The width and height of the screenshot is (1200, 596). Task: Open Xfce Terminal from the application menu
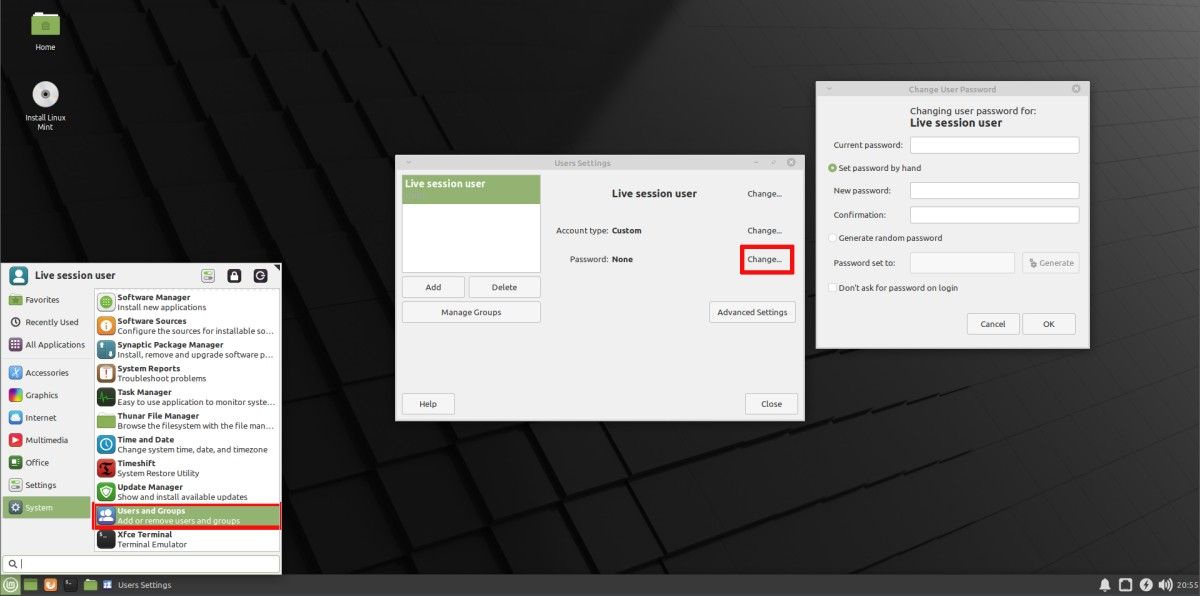coord(145,538)
